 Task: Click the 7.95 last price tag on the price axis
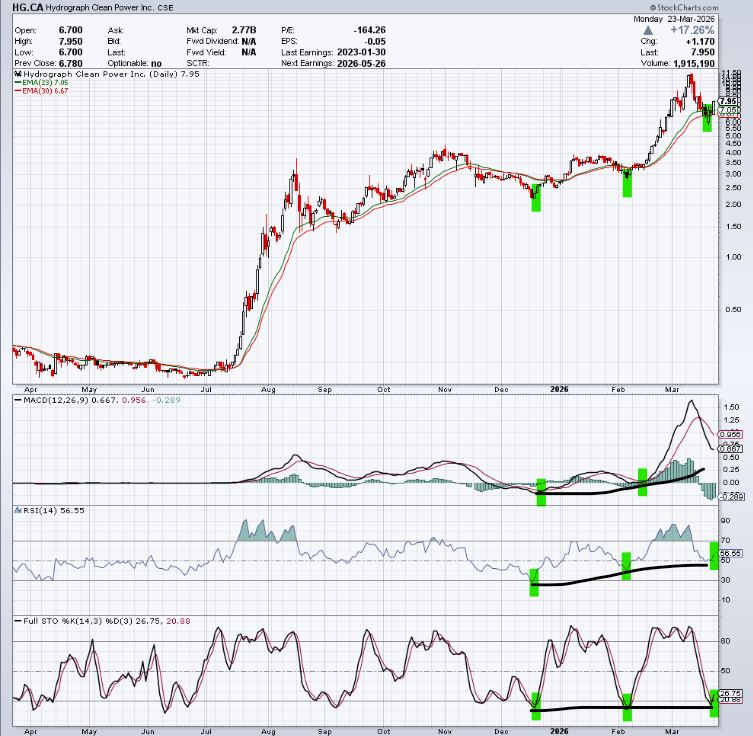[729, 101]
